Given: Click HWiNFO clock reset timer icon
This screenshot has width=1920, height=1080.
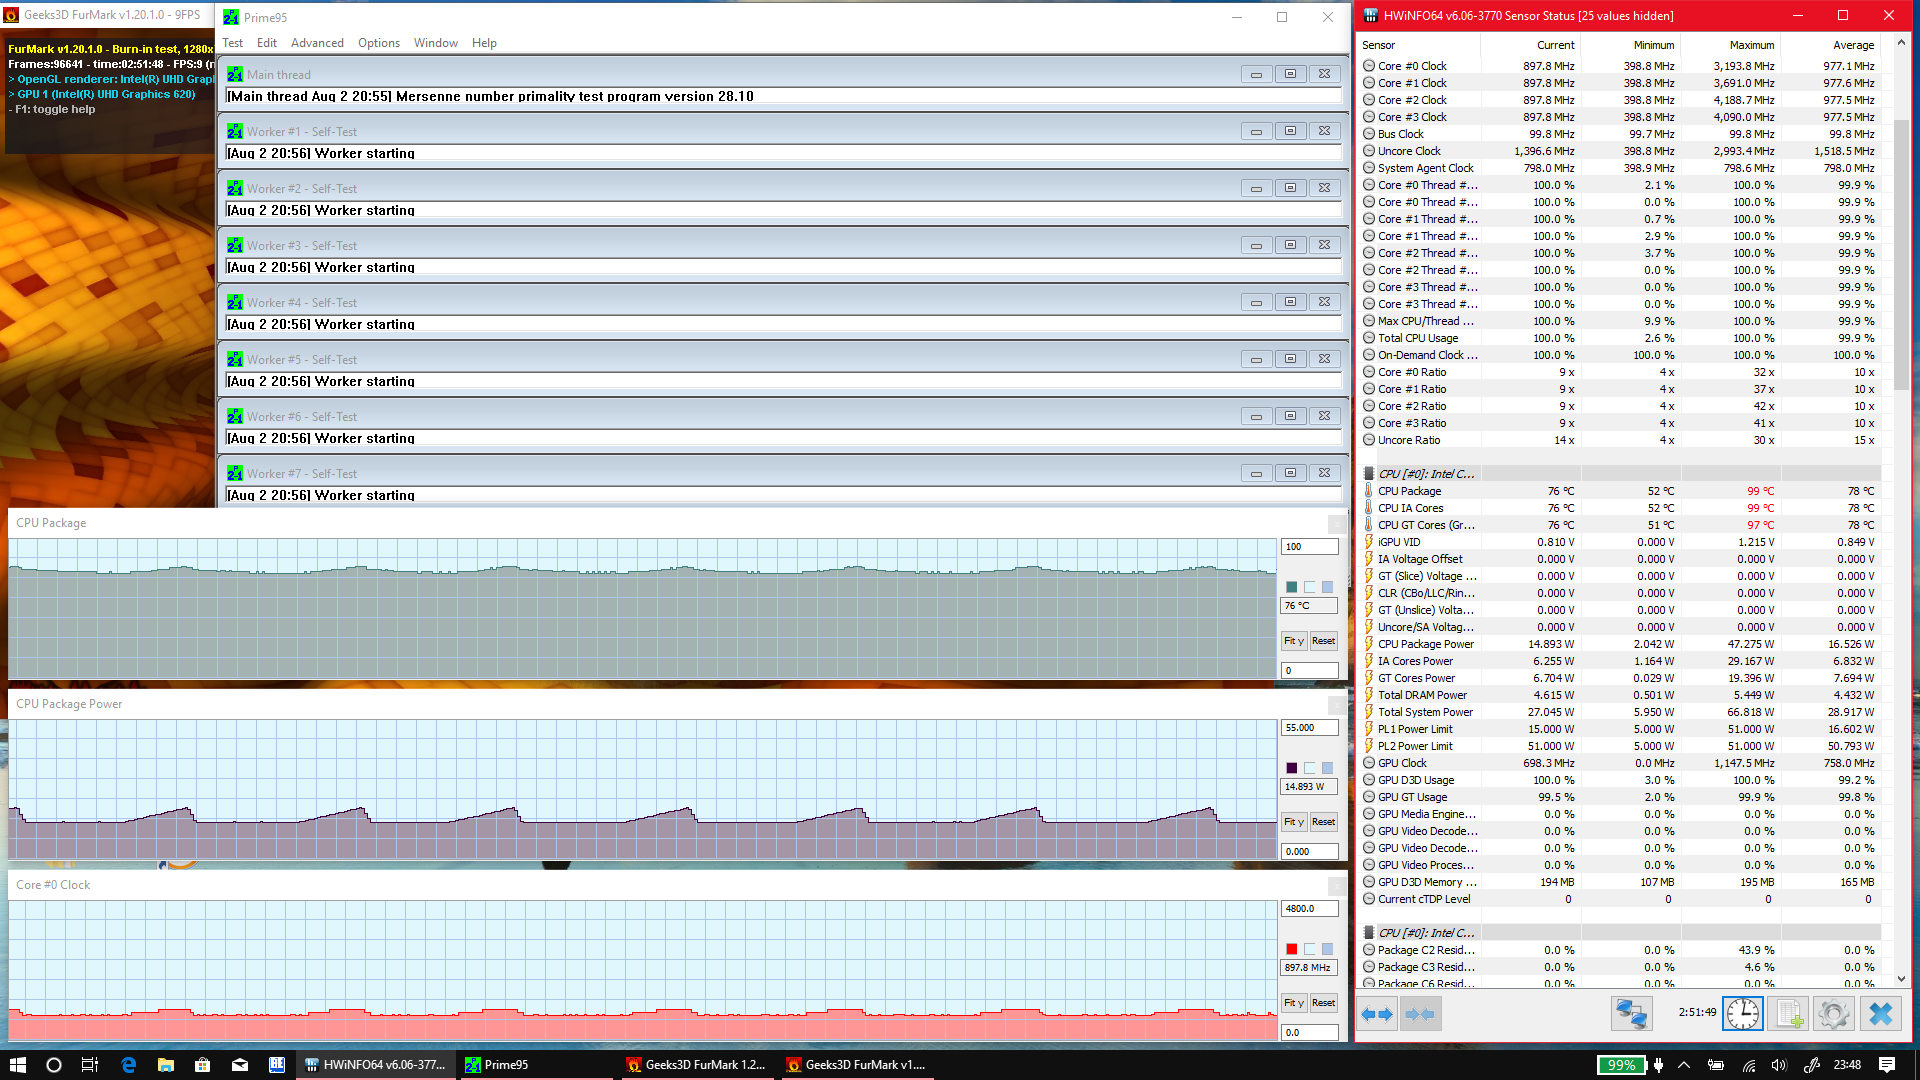Looking at the screenshot, I should click(x=1743, y=1014).
